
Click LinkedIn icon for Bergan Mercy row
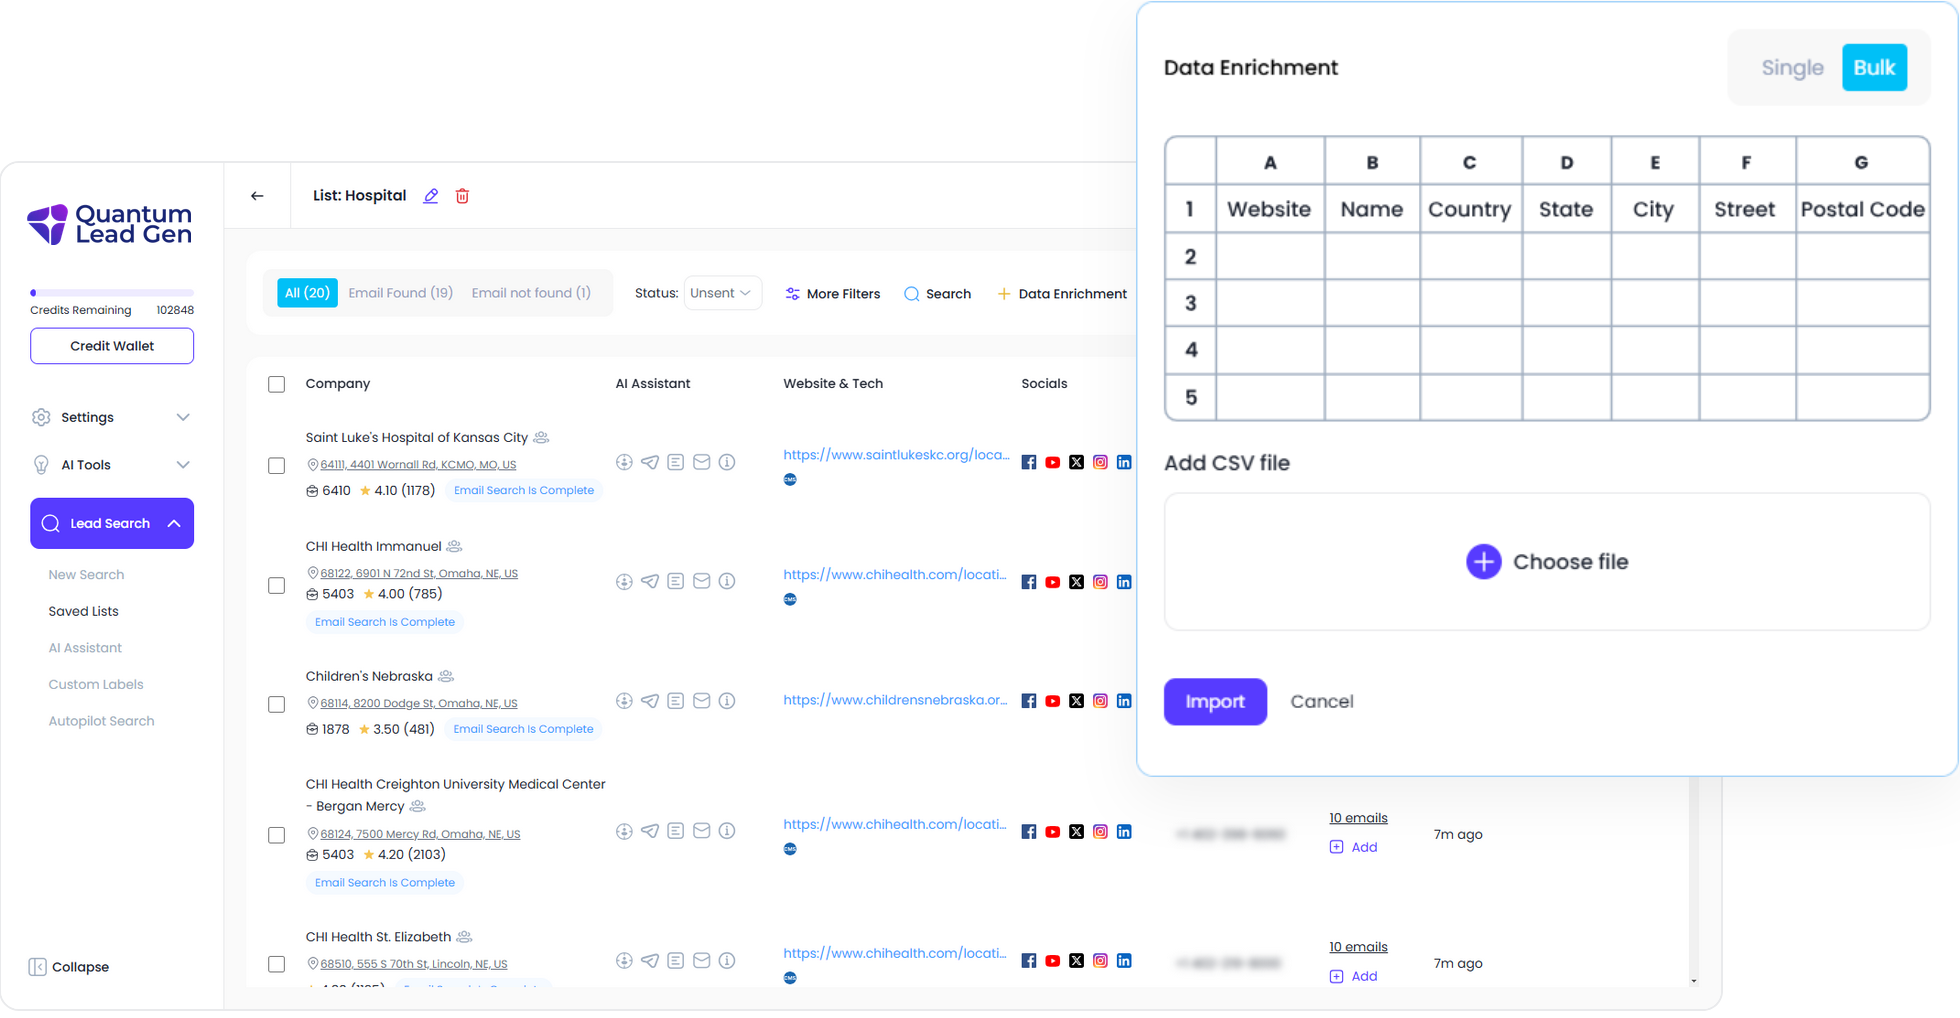click(1124, 832)
